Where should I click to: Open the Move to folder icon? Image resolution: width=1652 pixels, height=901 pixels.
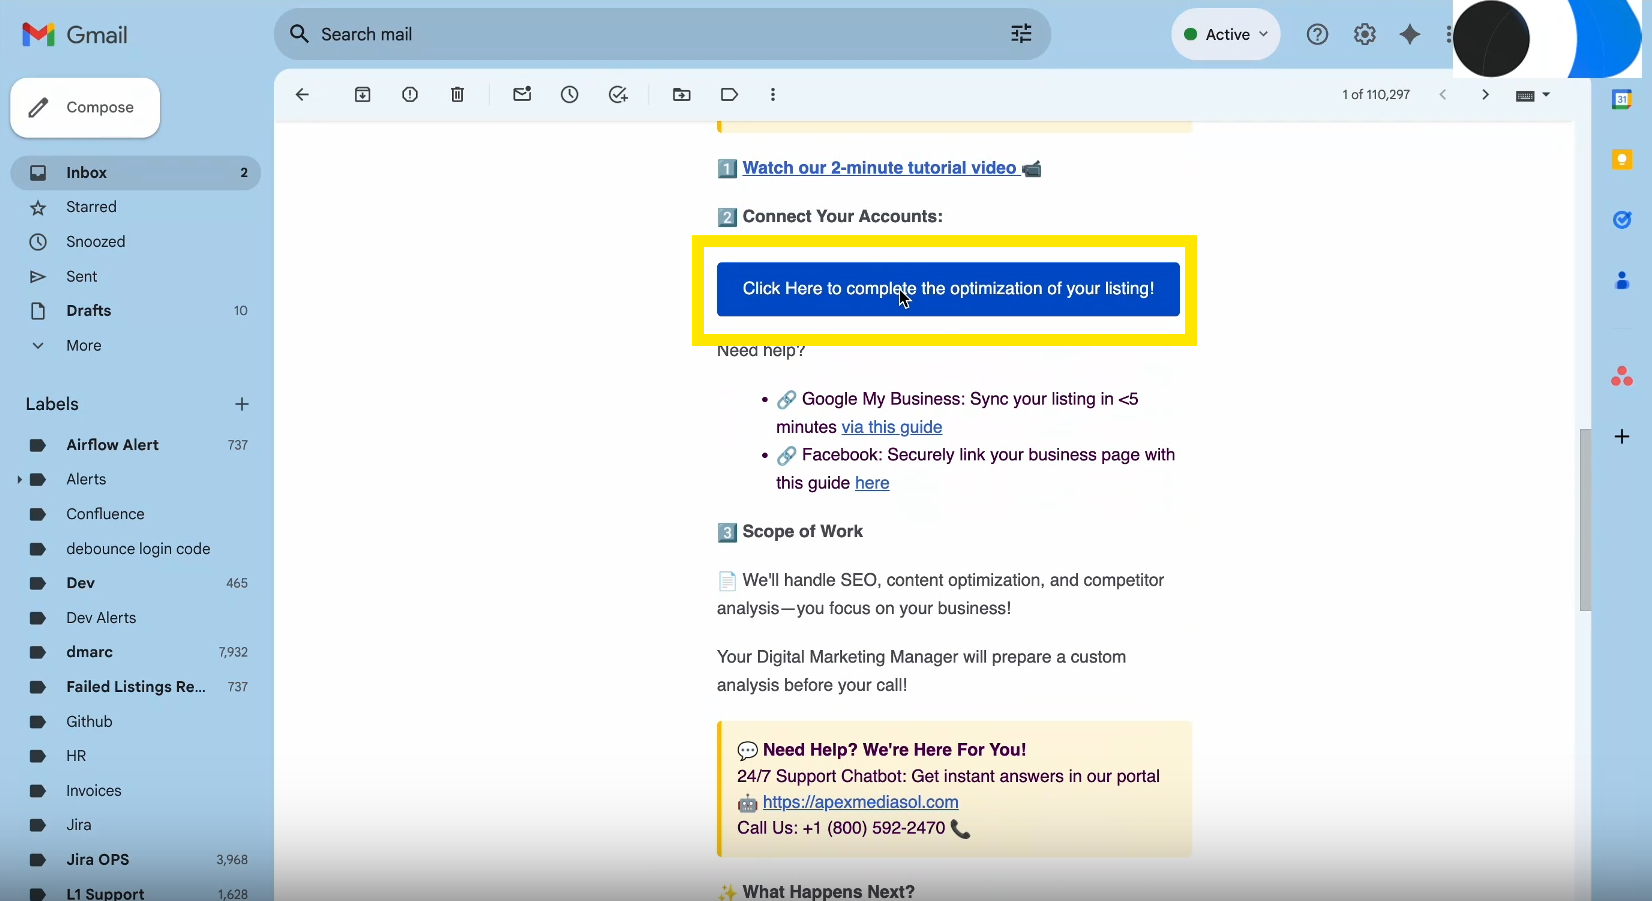point(682,95)
